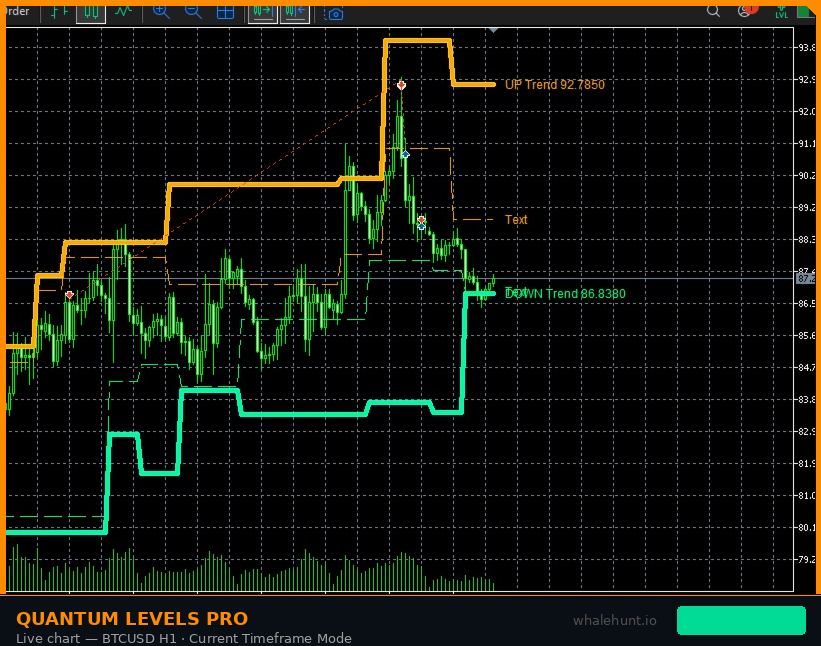Switch chart to bar chart mode
Viewport: 821px width, 646px height.
click(57, 12)
